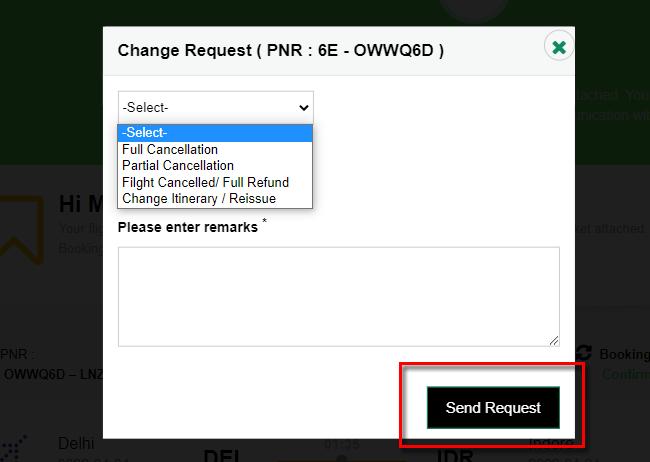Click the yellow bookmark icon on left

coord(22,230)
